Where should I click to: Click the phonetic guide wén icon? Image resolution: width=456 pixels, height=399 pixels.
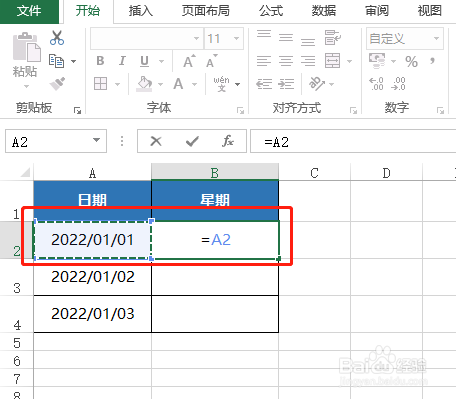221,84
